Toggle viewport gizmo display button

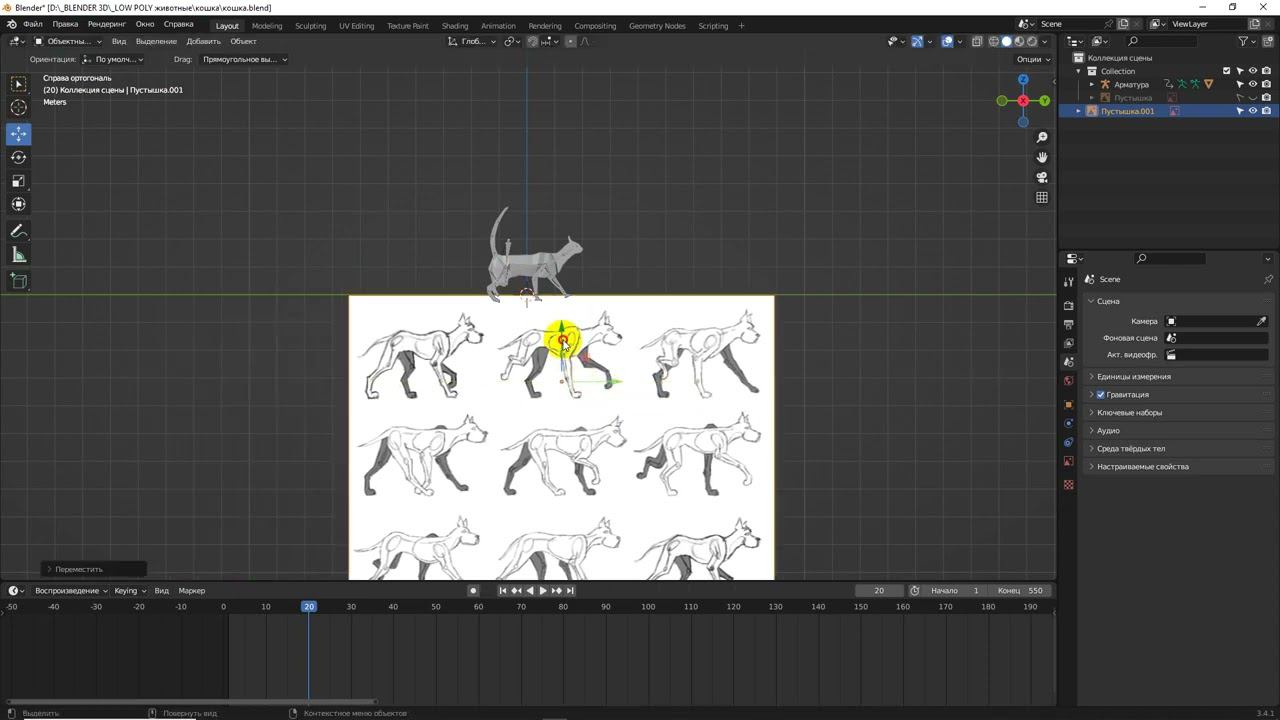click(x=917, y=41)
